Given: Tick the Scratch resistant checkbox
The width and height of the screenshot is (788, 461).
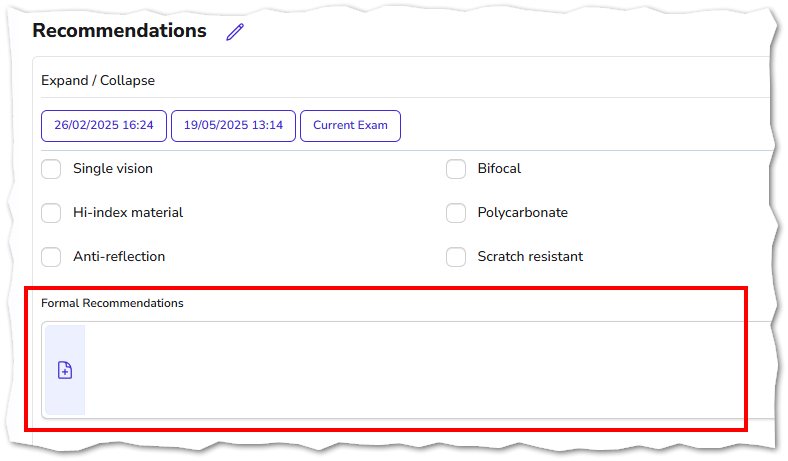Looking at the screenshot, I should click(456, 257).
